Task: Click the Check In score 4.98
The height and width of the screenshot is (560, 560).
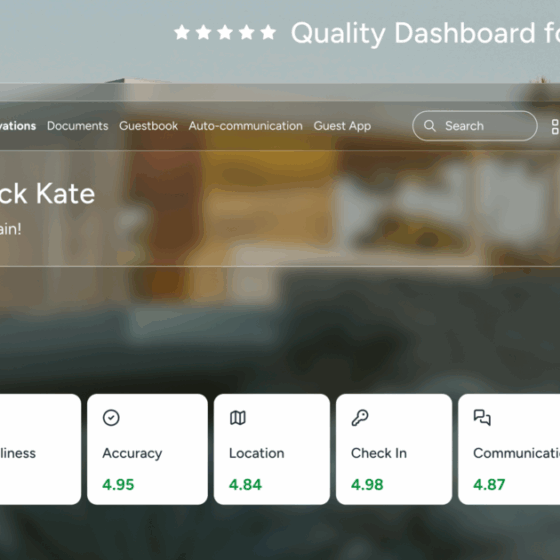Action: point(367,485)
